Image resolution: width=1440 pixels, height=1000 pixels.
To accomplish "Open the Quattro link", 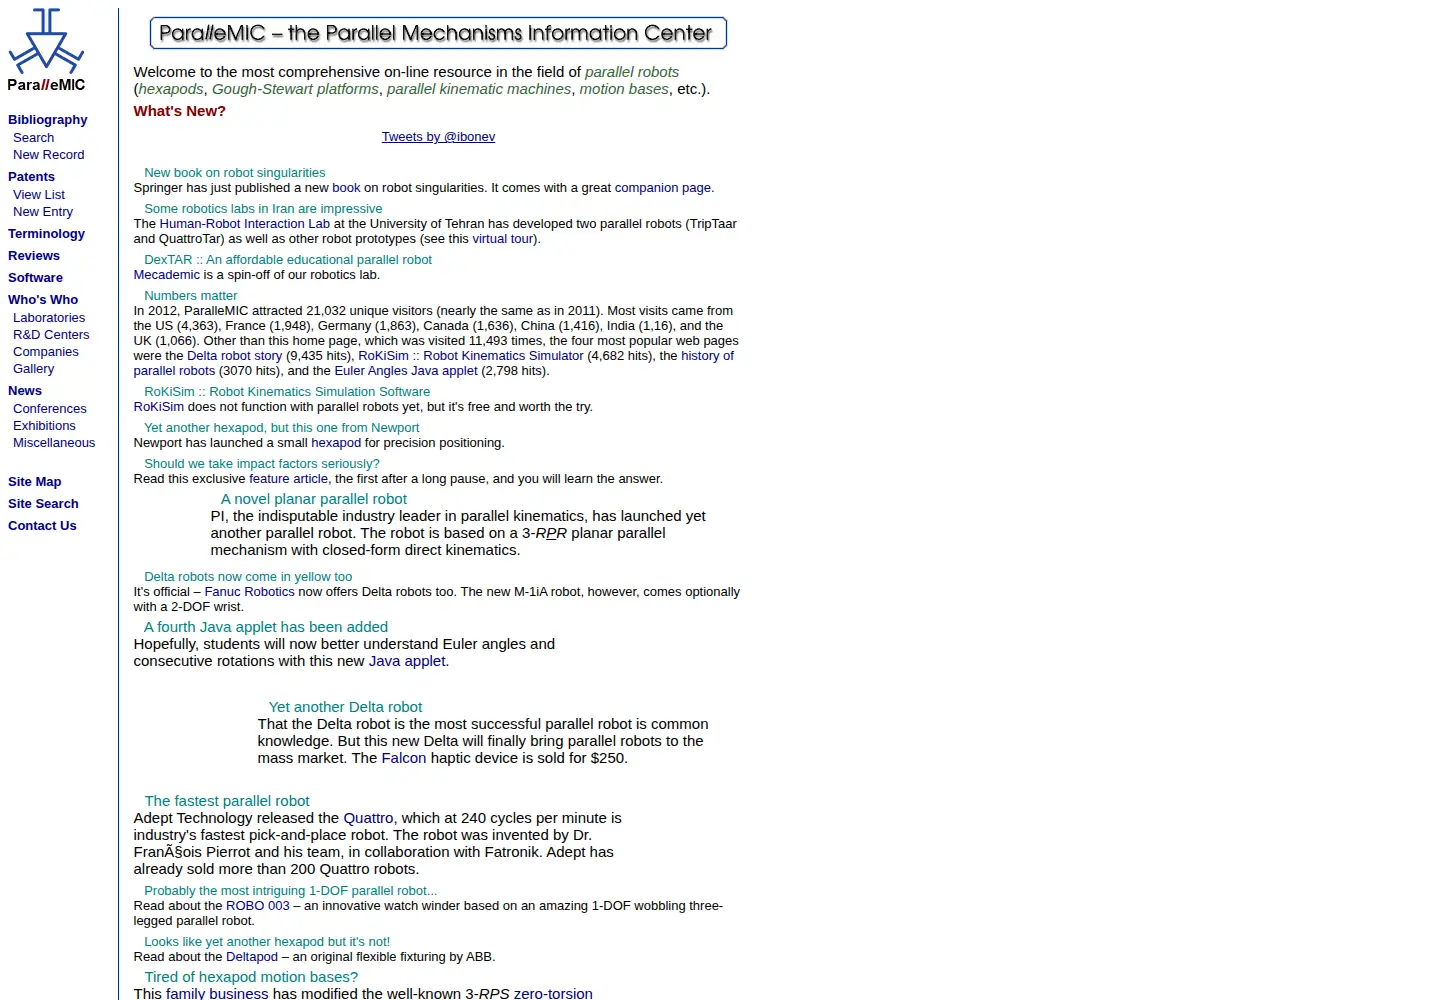I will pos(368,818).
